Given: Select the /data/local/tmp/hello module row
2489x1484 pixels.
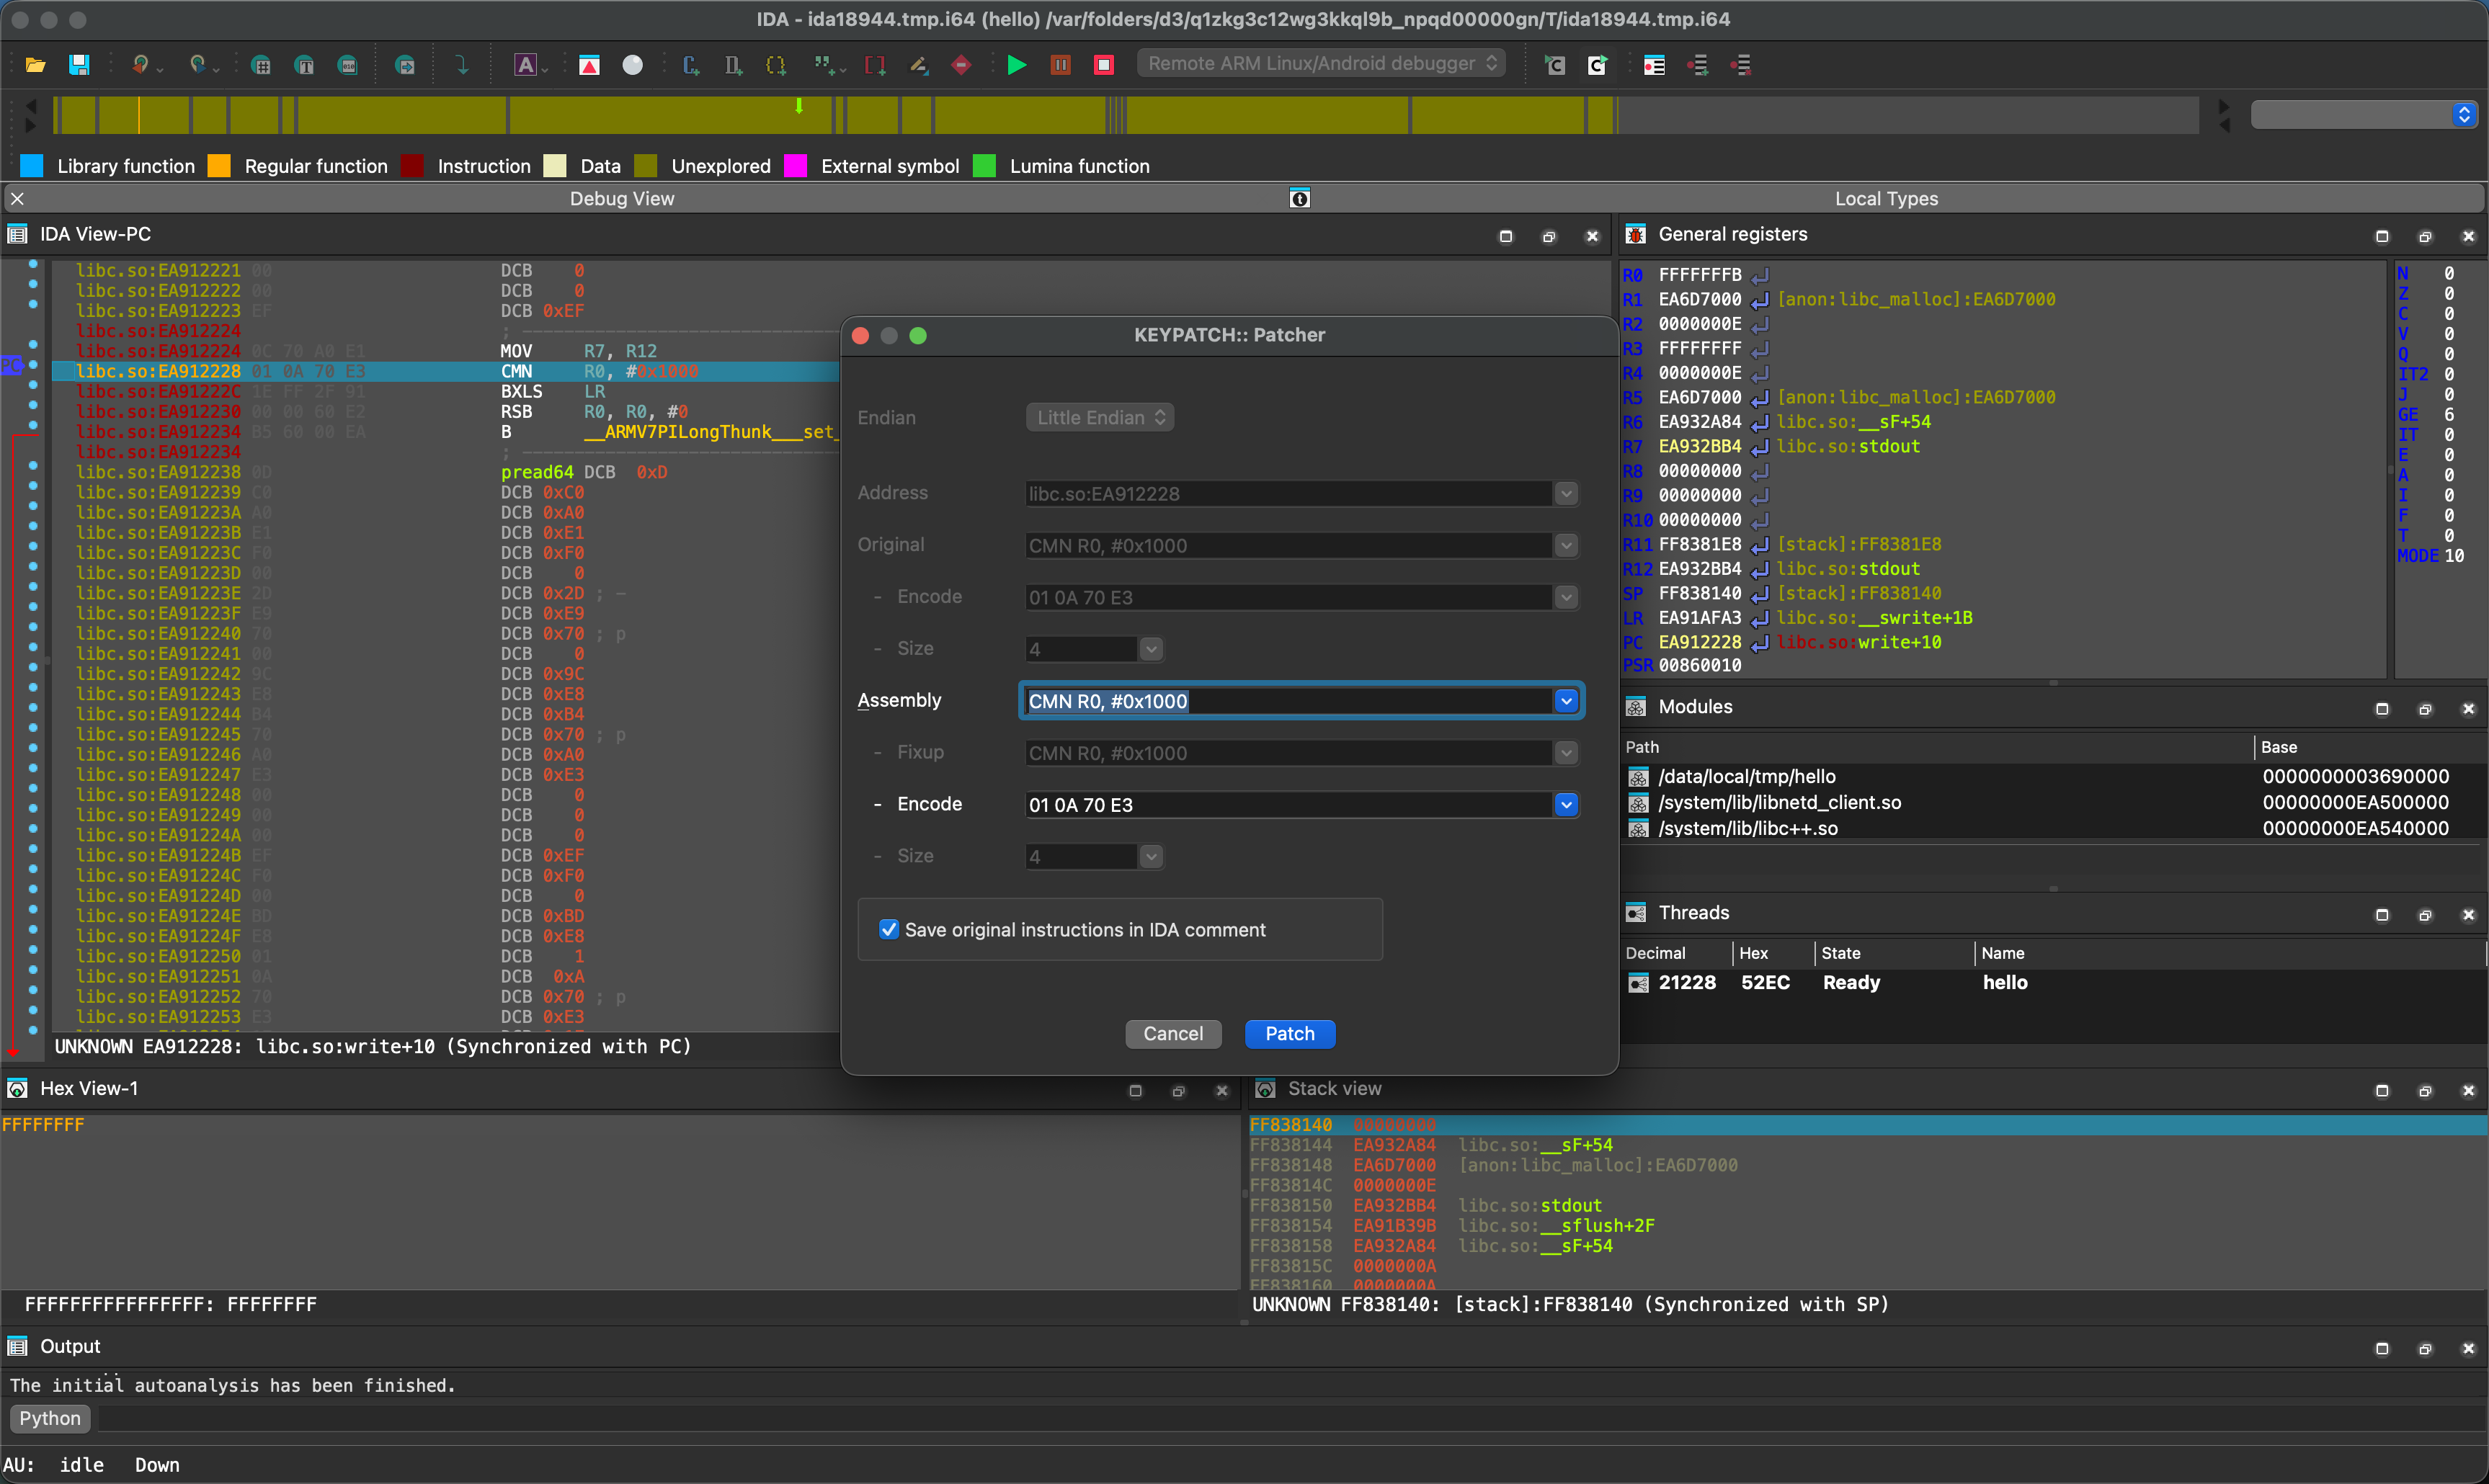Looking at the screenshot, I should click(1746, 776).
